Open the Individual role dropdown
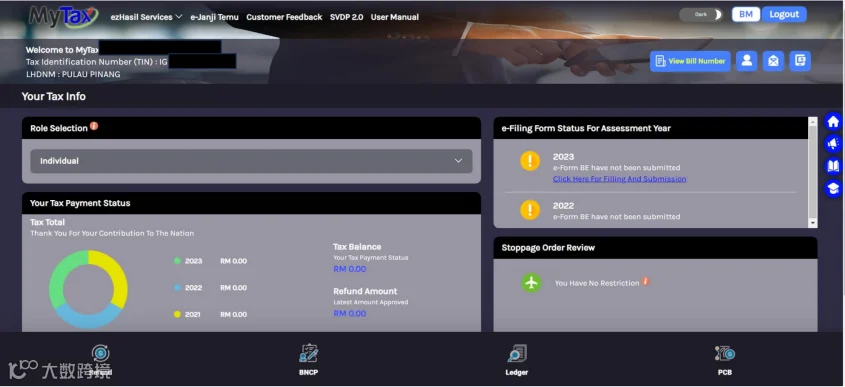845x387 pixels. [251, 161]
